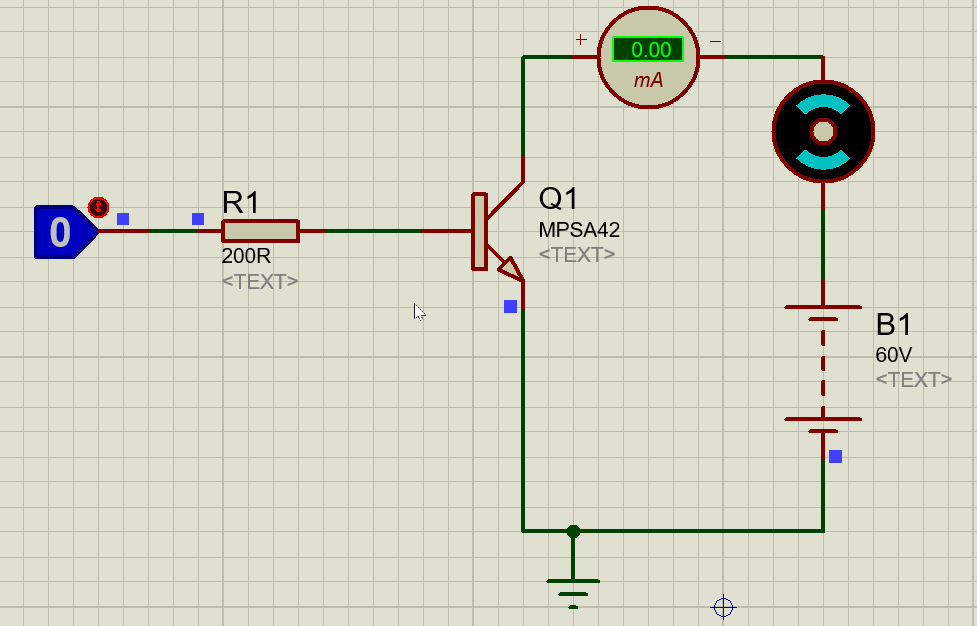Select the R1 resistor body
The width and height of the screenshot is (977, 626).
tap(260, 231)
